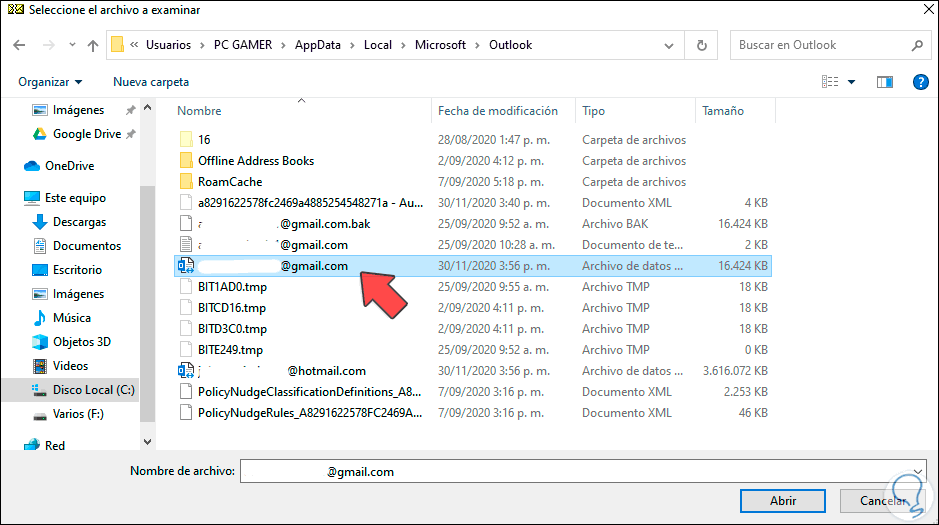Open pinned Imágenes in quick access
Image resolution: width=939 pixels, height=525 pixels.
tap(78, 110)
